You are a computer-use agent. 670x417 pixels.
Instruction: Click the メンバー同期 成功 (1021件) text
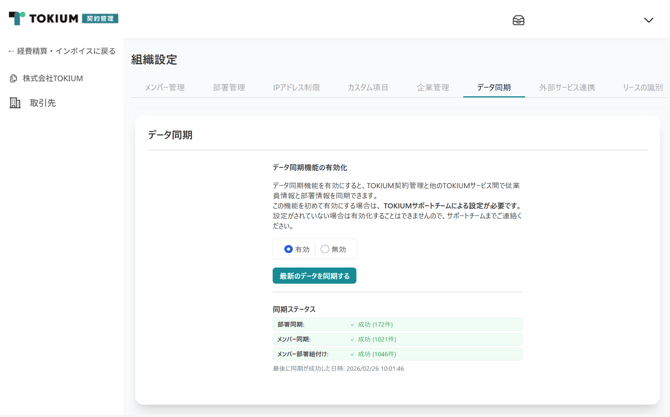[x=377, y=339]
